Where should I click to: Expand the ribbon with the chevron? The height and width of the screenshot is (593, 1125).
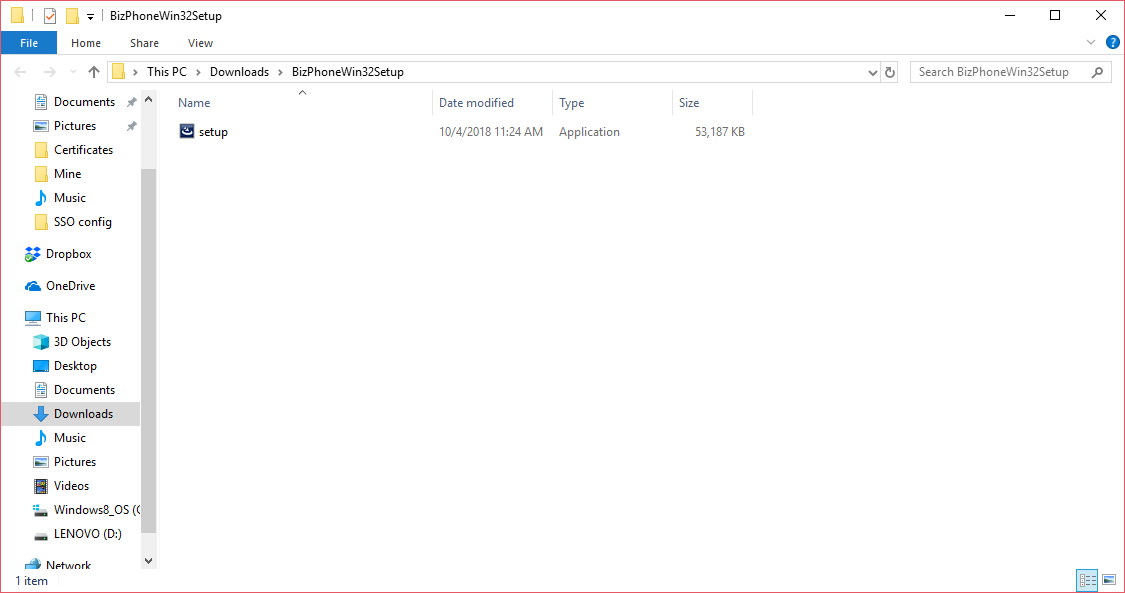(x=1091, y=43)
